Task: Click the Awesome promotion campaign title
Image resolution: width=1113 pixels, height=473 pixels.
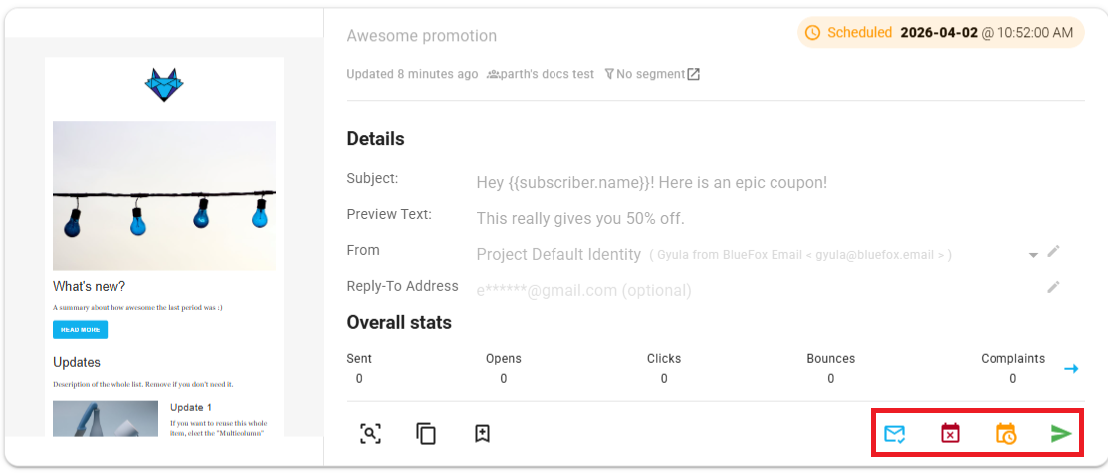Action: pyautogui.click(x=421, y=36)
